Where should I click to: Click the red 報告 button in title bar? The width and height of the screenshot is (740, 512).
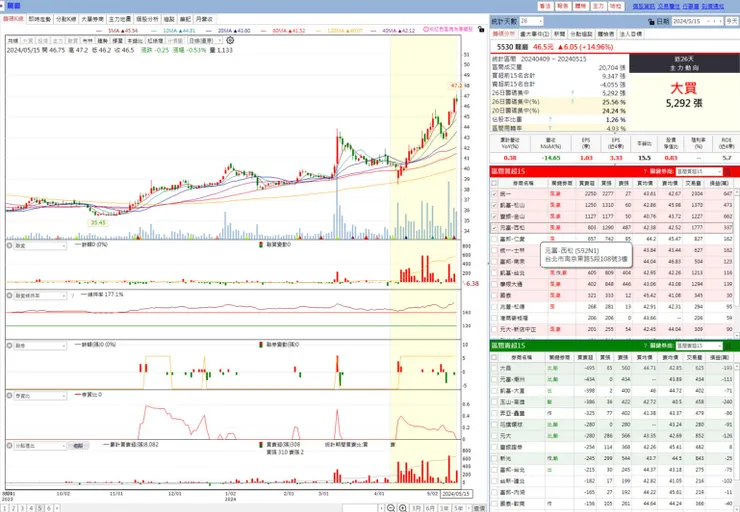563,6
